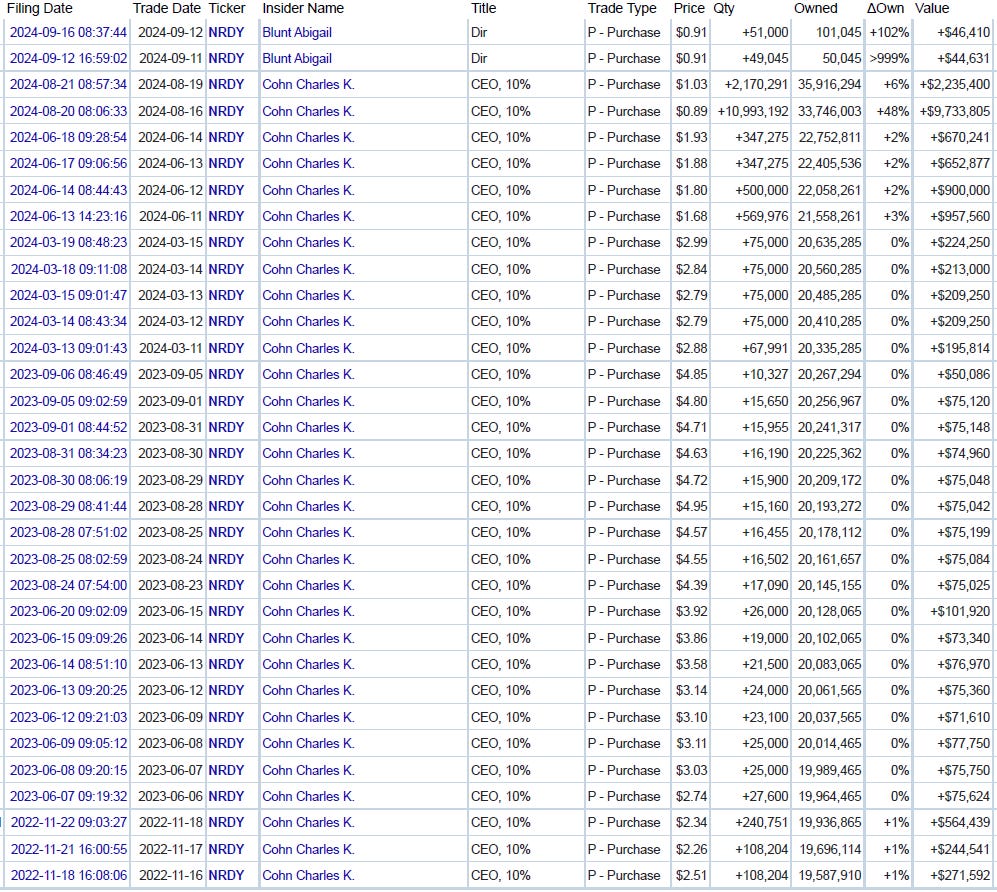Open filing dated 2024-03-18 09:11:08

point(69,269)
